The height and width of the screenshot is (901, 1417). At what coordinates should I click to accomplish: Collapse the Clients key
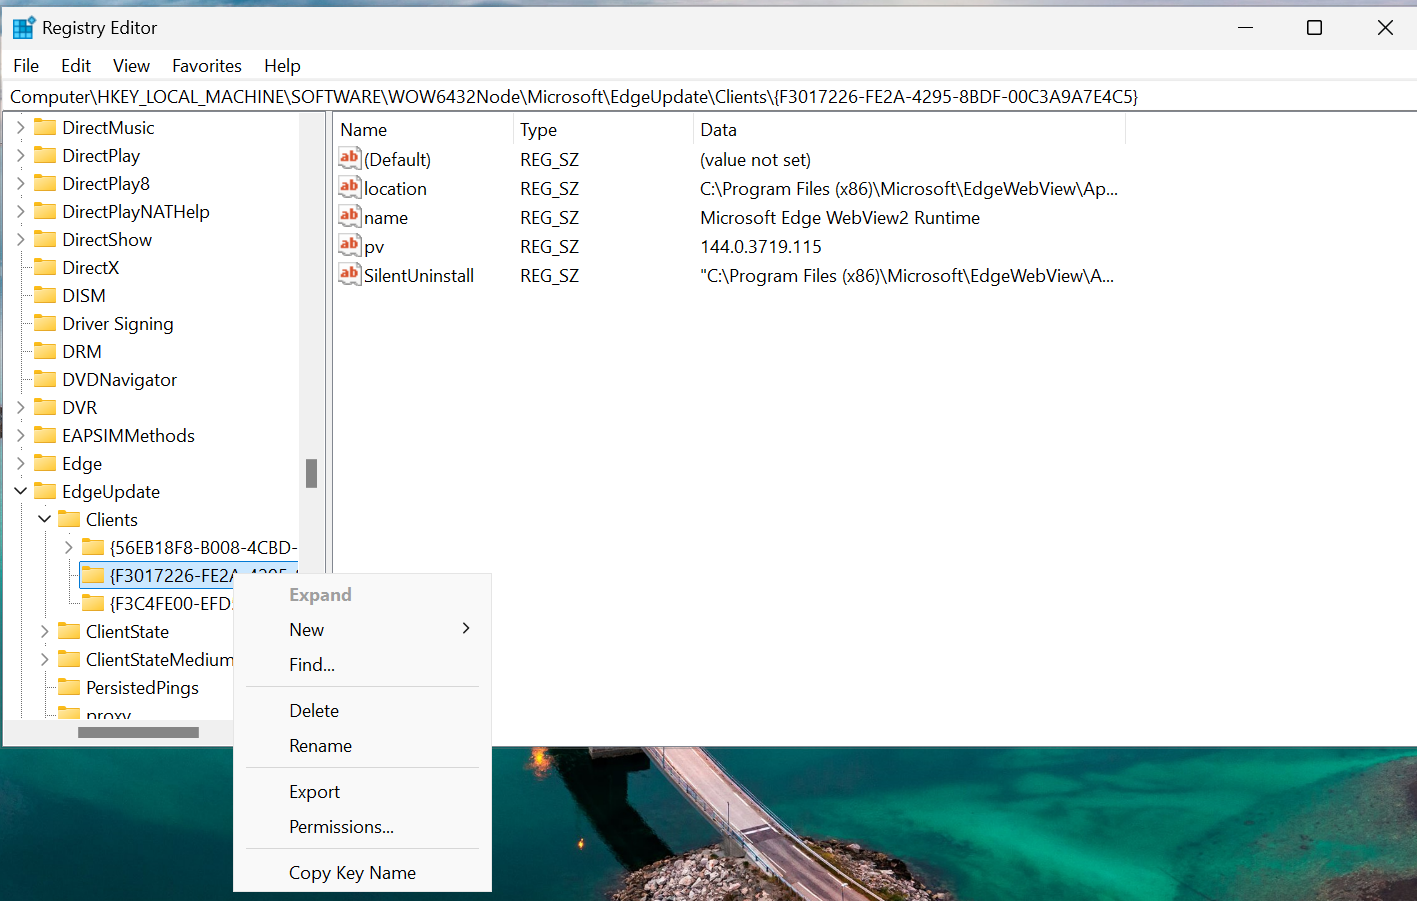tap(44, 519)
